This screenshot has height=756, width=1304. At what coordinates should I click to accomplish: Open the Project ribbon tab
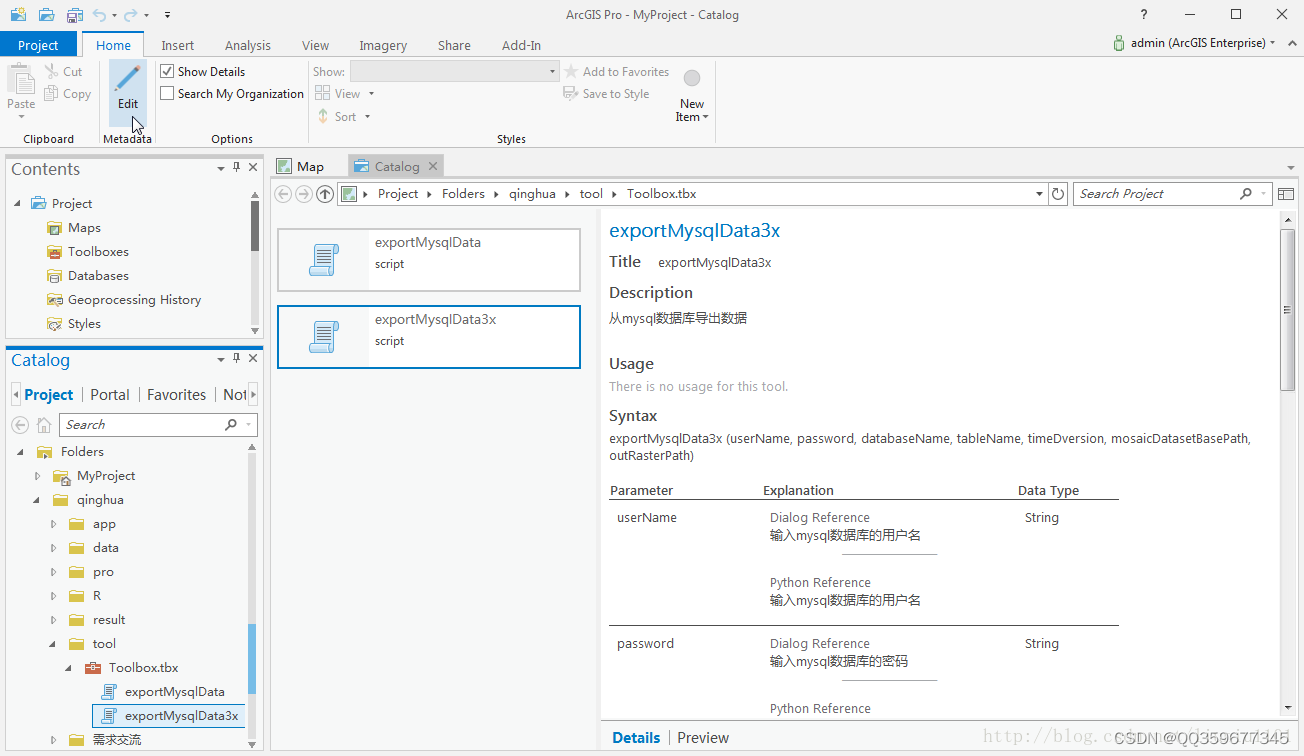38,45
